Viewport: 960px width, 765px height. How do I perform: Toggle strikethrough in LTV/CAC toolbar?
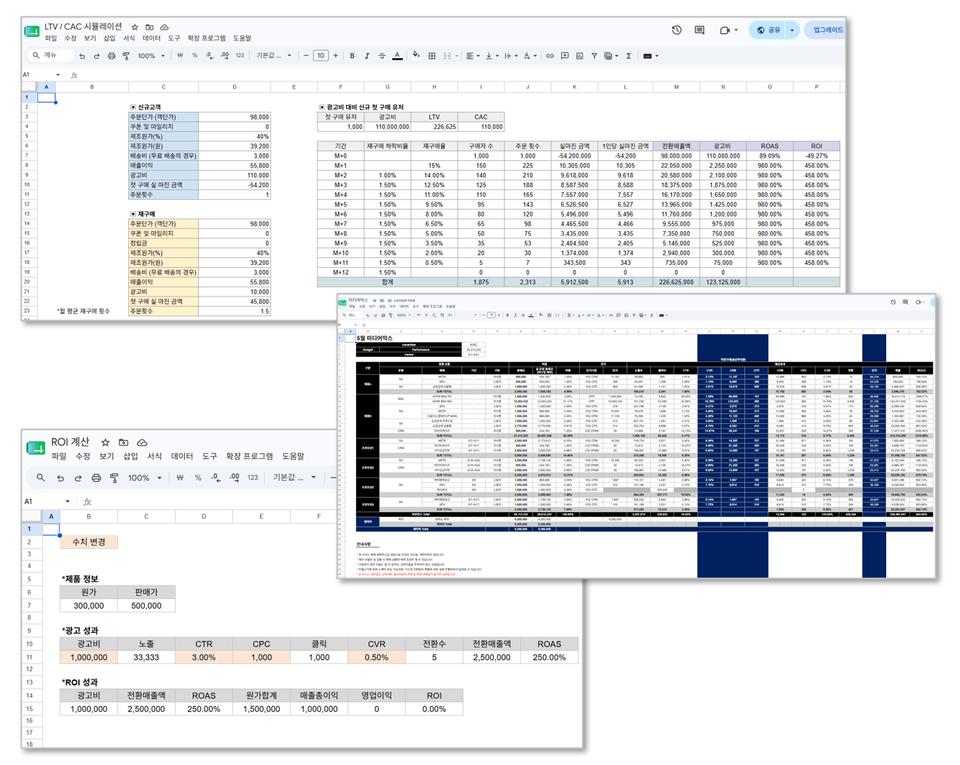pos(381,56)
